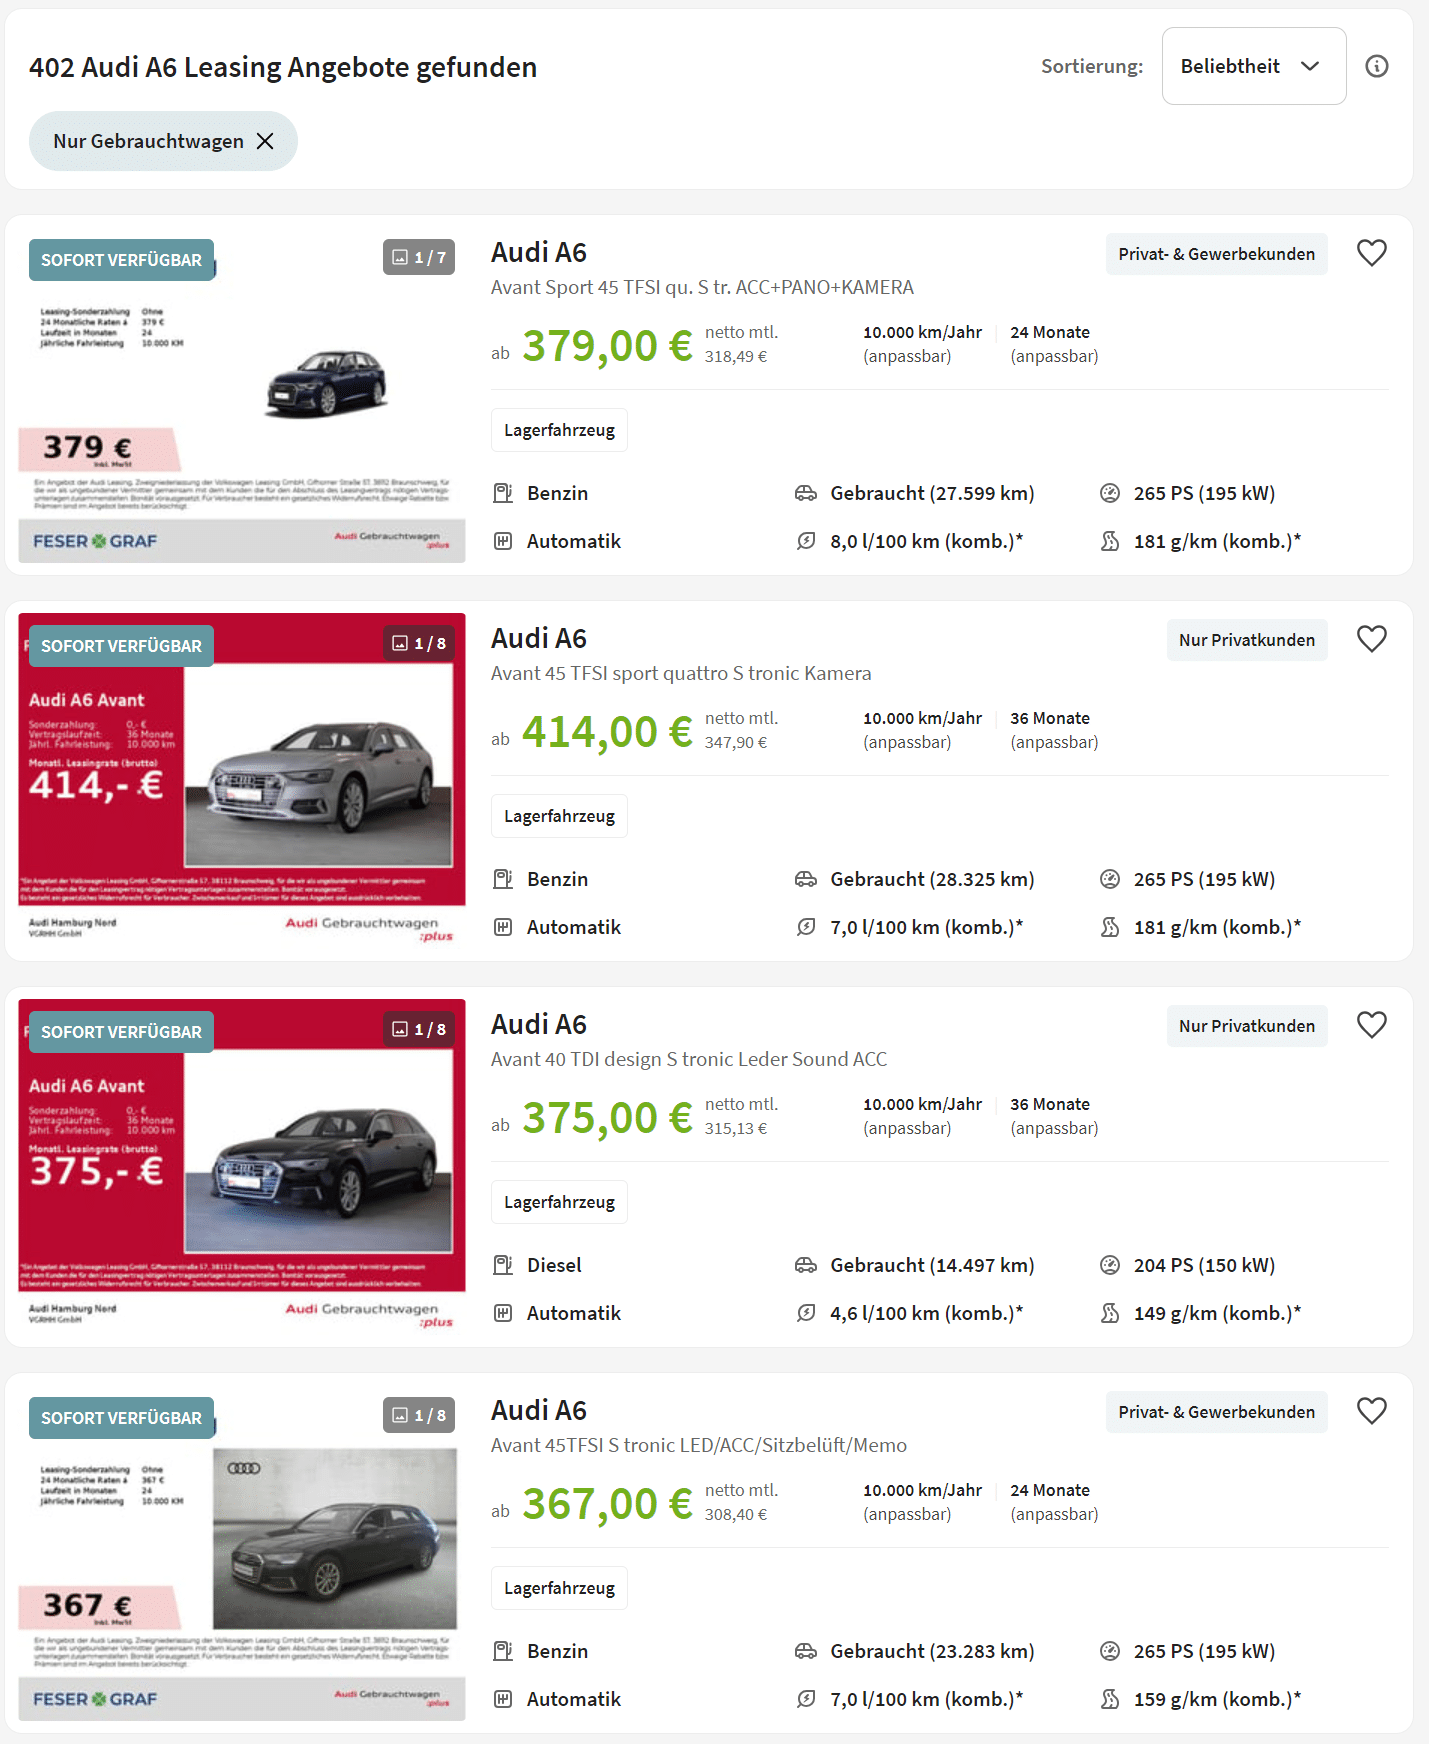Click car icon beside Gebraucht (23.283 km)
Image resolution: width=1429 pixels, height=1744 pixels.
(806, 1651)
